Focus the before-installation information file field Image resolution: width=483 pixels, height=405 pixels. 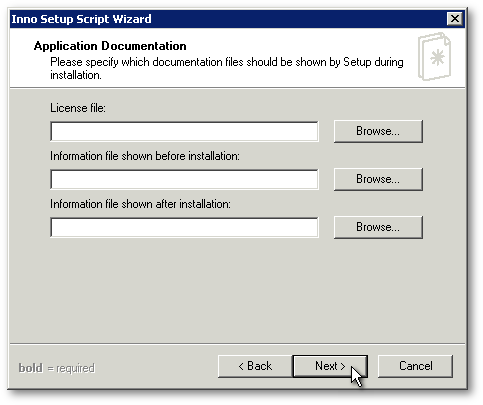(x=184, y=179)
